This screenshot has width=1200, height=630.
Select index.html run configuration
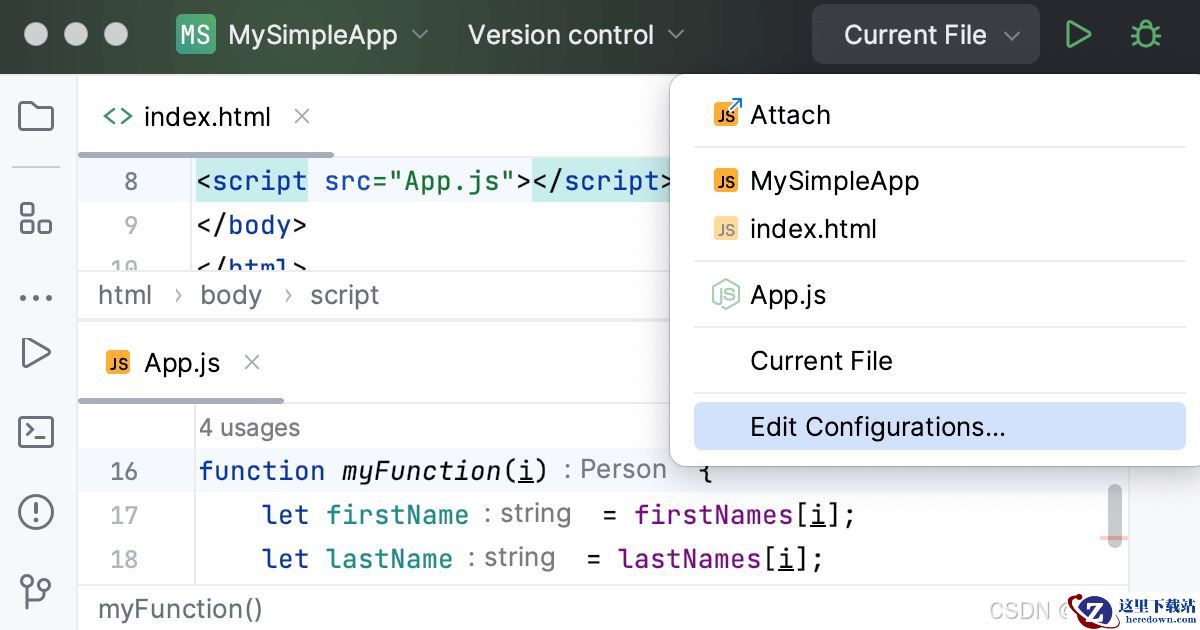click(x=940, y=229)
